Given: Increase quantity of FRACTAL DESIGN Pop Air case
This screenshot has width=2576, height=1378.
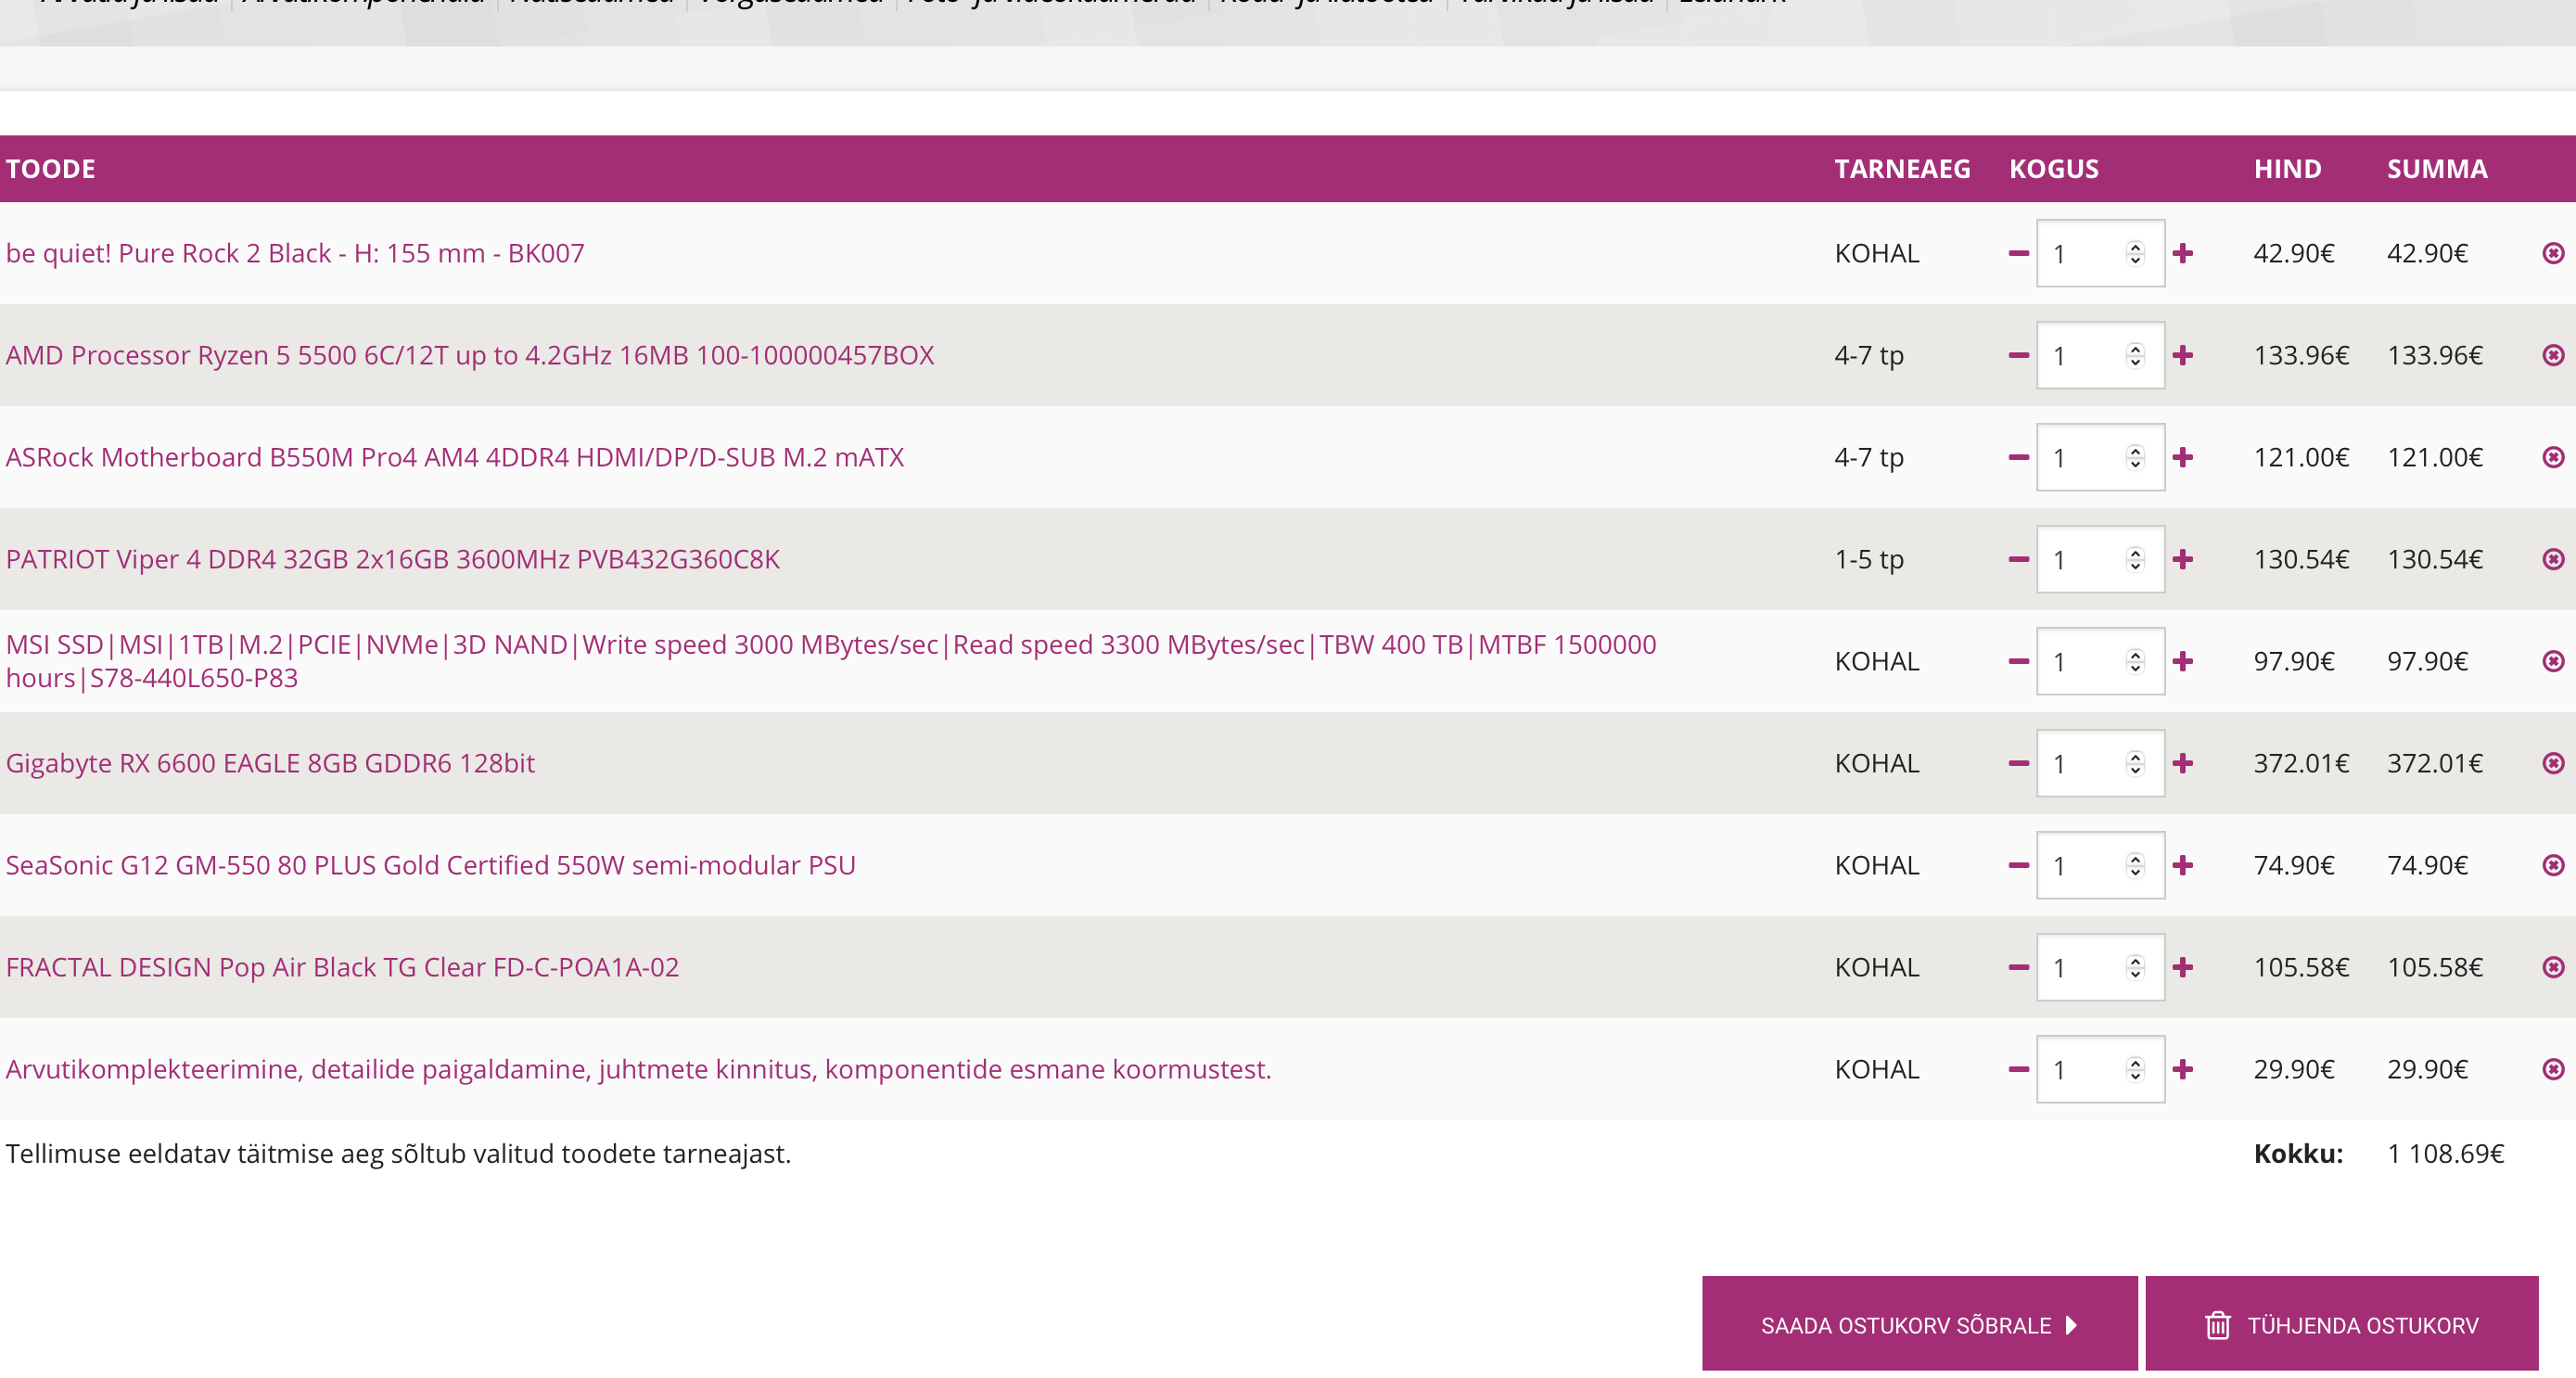Looking at the screenshot, I should (2183, 968).
